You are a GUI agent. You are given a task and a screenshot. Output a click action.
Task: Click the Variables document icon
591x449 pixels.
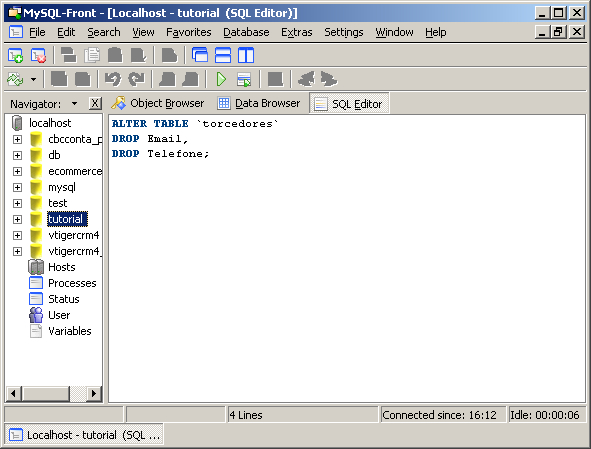point(36,331)
